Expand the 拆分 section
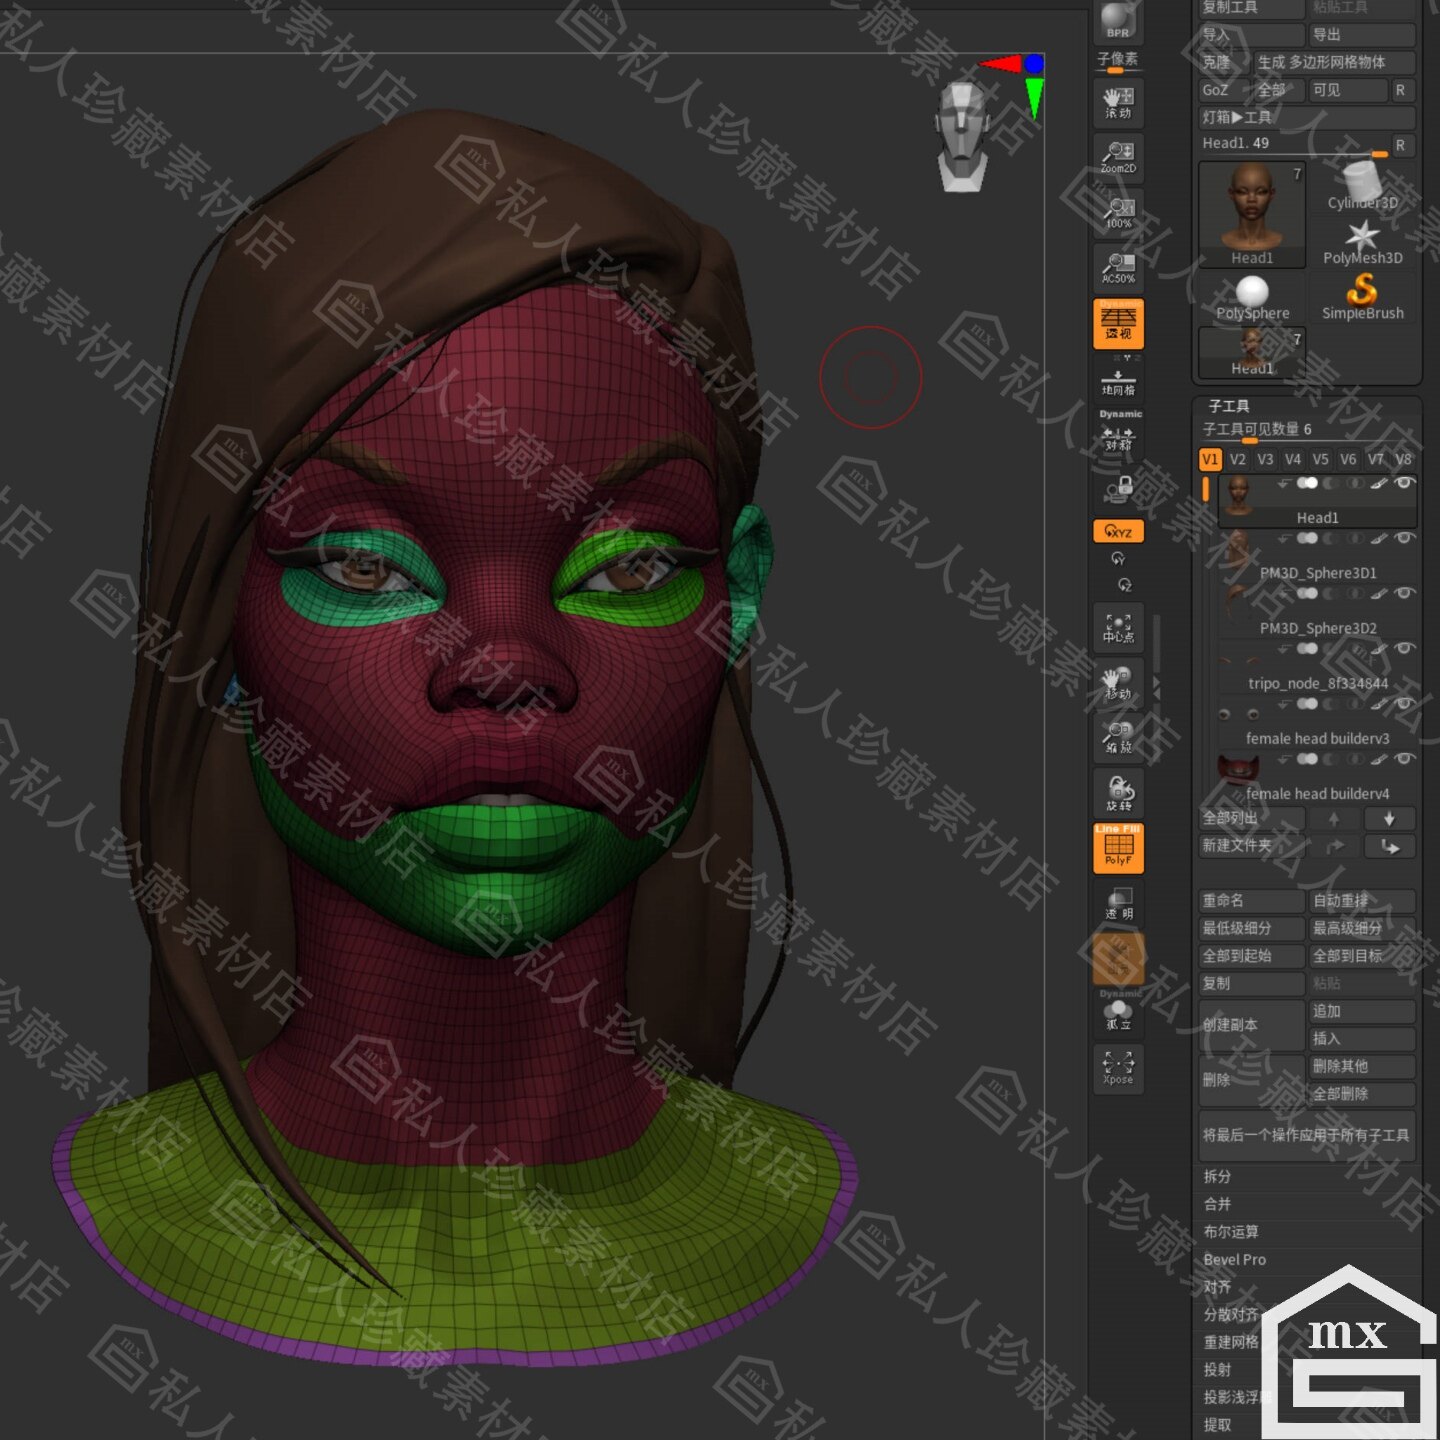This screenshot has width=1440, height=1440. pyautogui.click(x=1217, y=1177)
